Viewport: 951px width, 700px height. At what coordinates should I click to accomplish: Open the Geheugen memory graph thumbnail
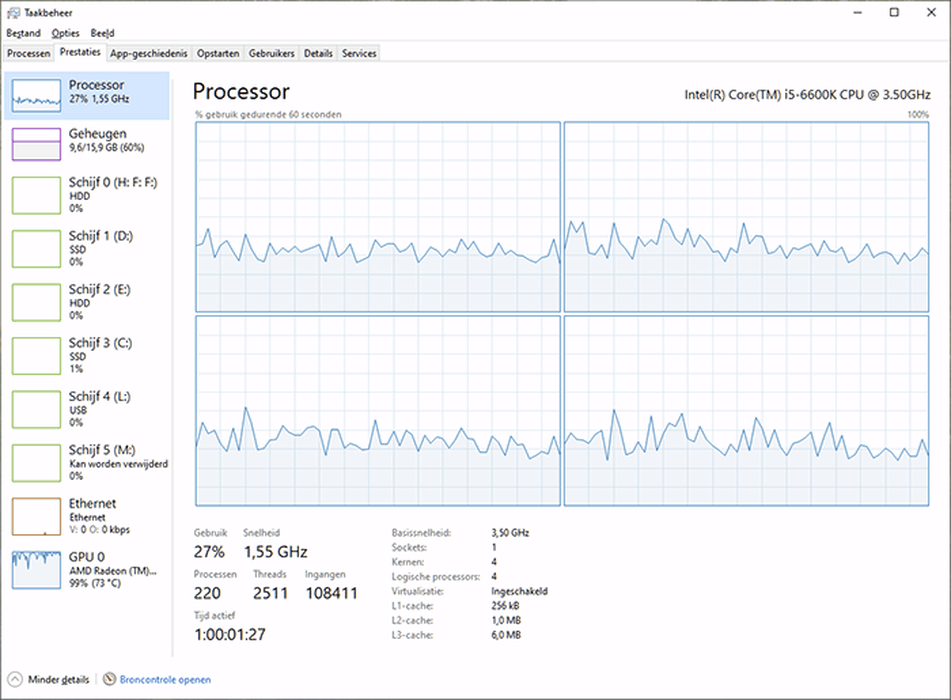coord(36,144)
